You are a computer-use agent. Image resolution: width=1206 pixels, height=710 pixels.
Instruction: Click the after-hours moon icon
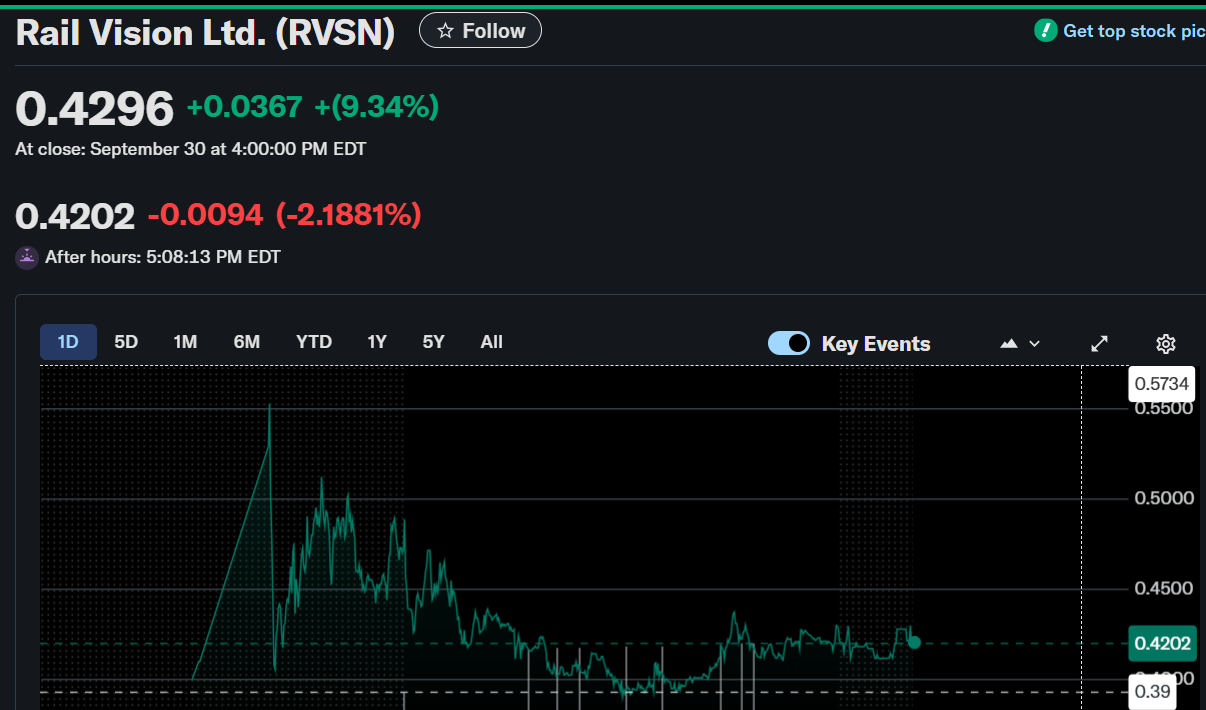tap(27, 257)
